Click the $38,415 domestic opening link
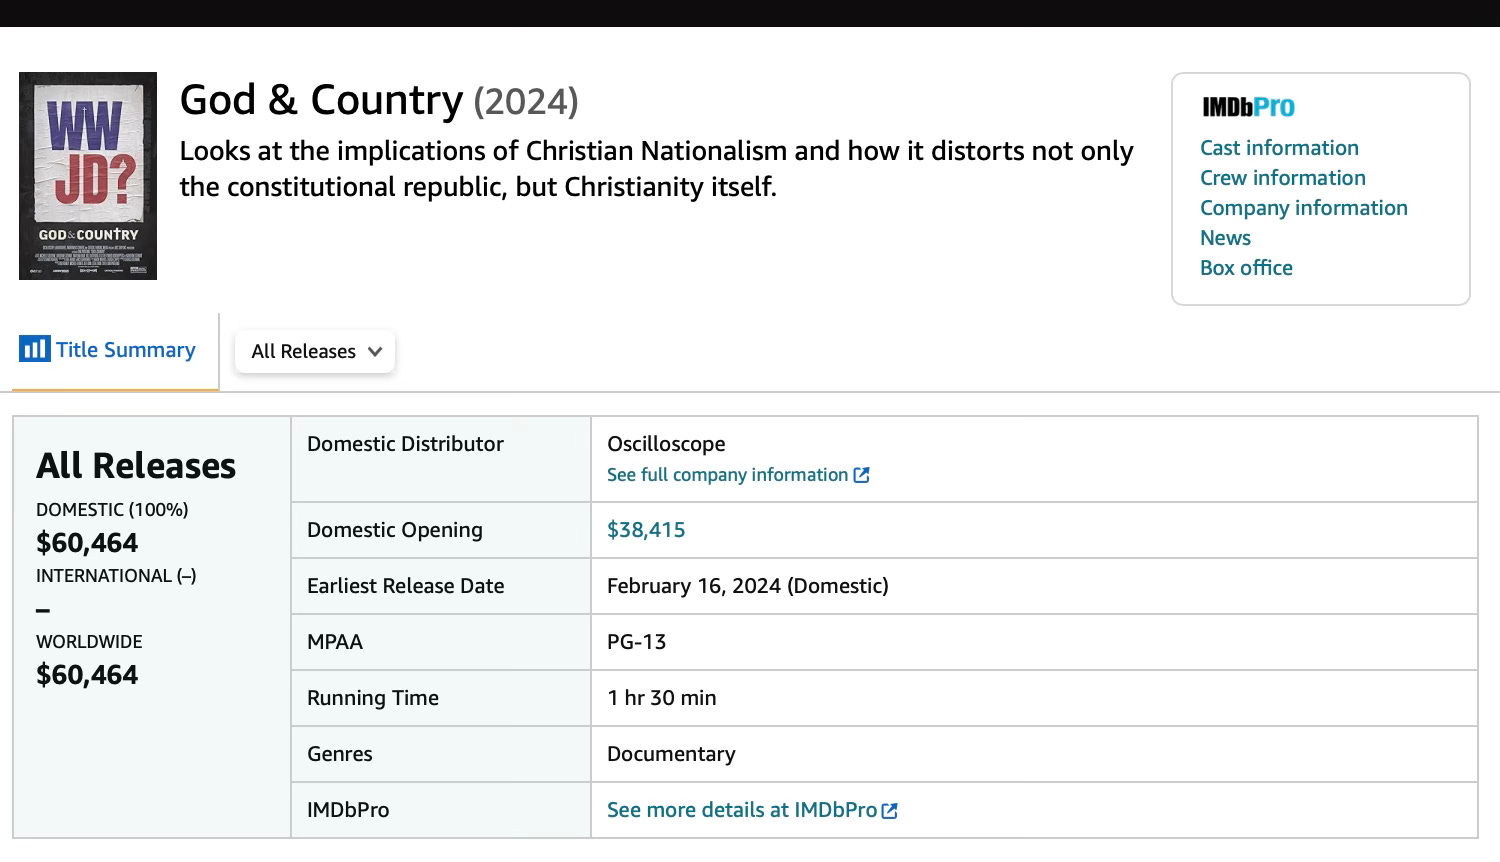The width and height of the screenshot is (1500, 862). tap(646, 530)
